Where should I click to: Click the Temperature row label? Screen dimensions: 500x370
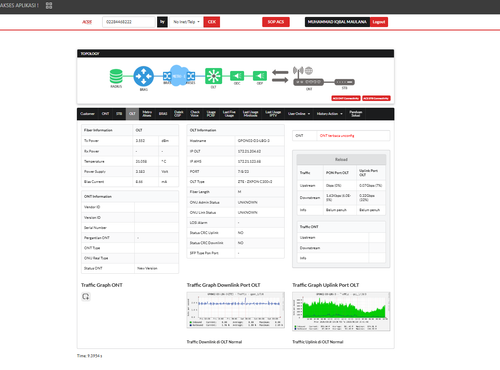[x=94, y=161]
